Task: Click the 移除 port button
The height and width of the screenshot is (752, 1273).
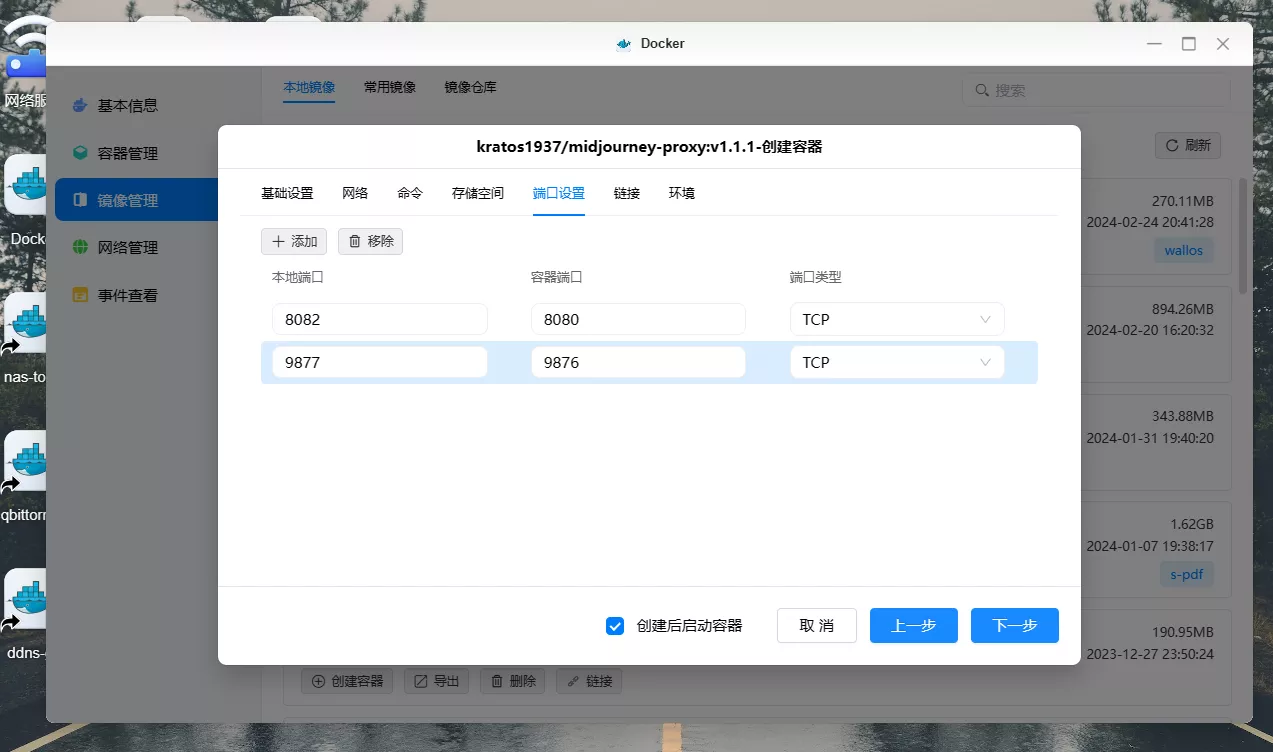Action: pyautogui.click(x=370, y=241)
